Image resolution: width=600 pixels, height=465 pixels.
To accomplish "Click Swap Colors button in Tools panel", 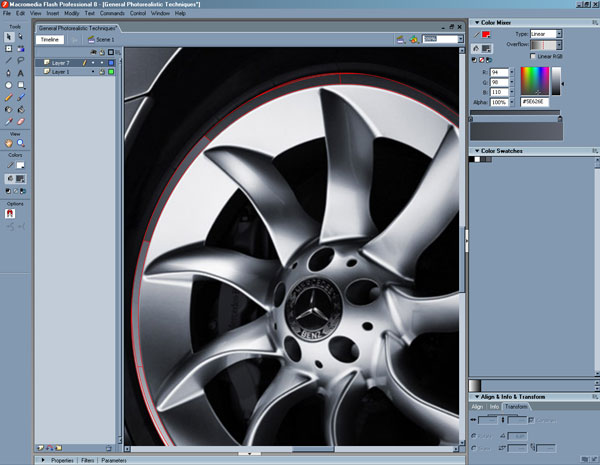I will tap(23, 191).
